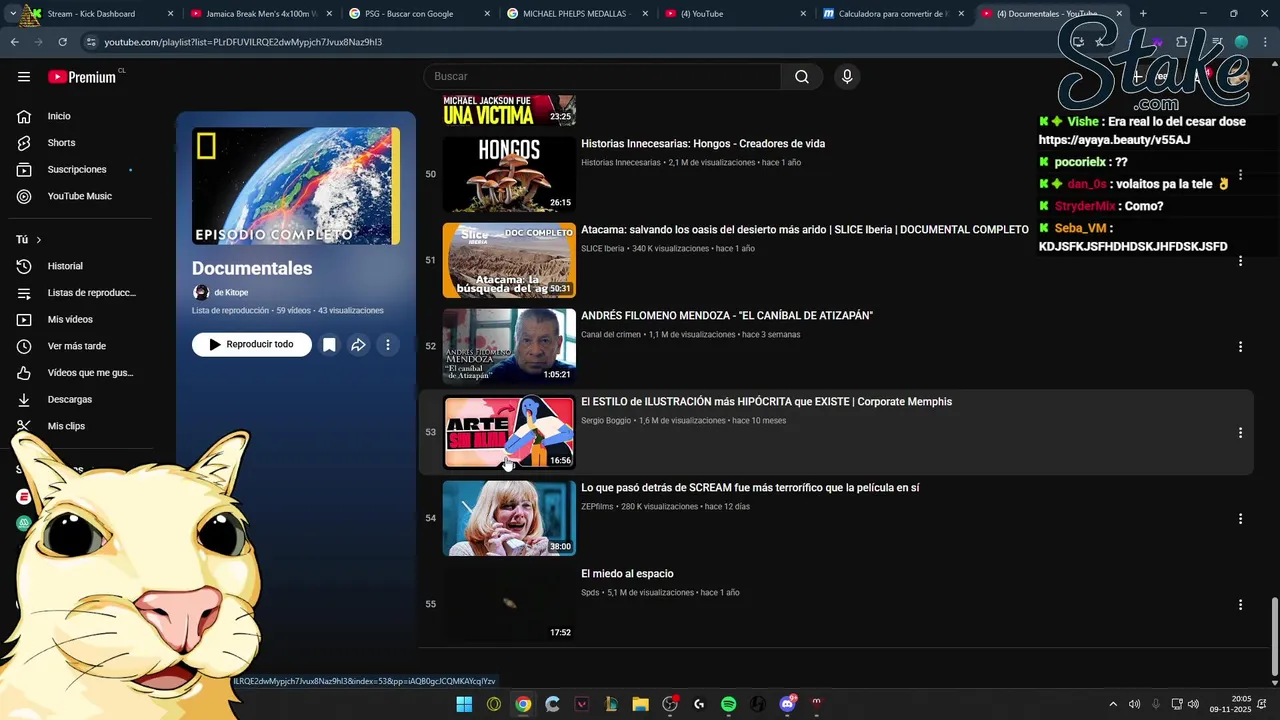Click the Videos que me gustan icon
The image size is (1280, 720).
(24, 373)
